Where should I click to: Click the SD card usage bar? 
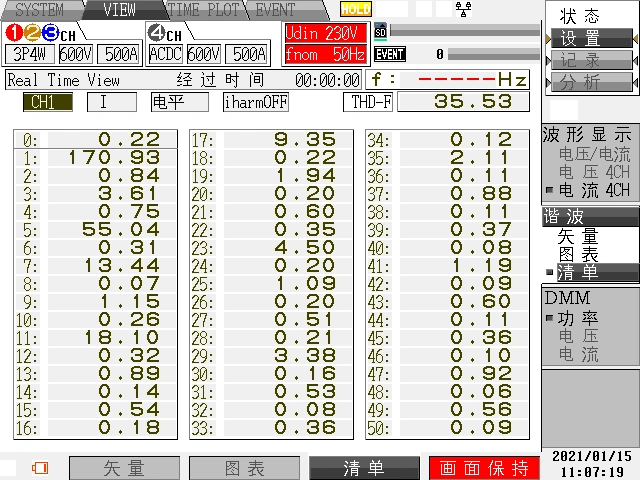point(465,30)
